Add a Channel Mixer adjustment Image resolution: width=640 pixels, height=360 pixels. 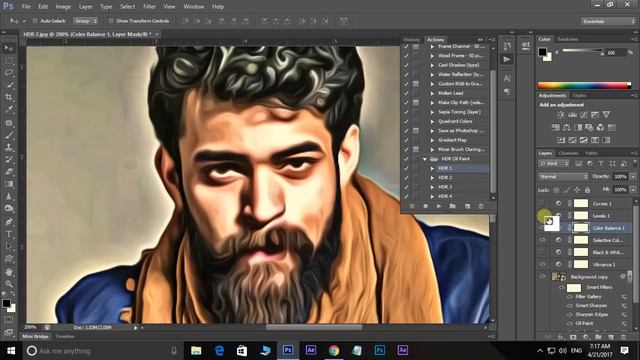pos(600,127)
